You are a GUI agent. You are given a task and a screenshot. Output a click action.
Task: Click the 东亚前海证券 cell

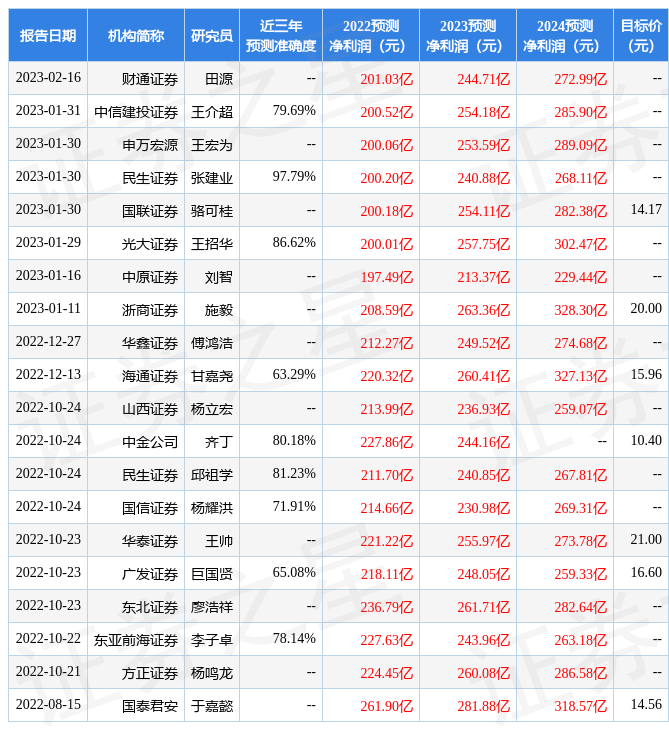[x=136, y=641]
